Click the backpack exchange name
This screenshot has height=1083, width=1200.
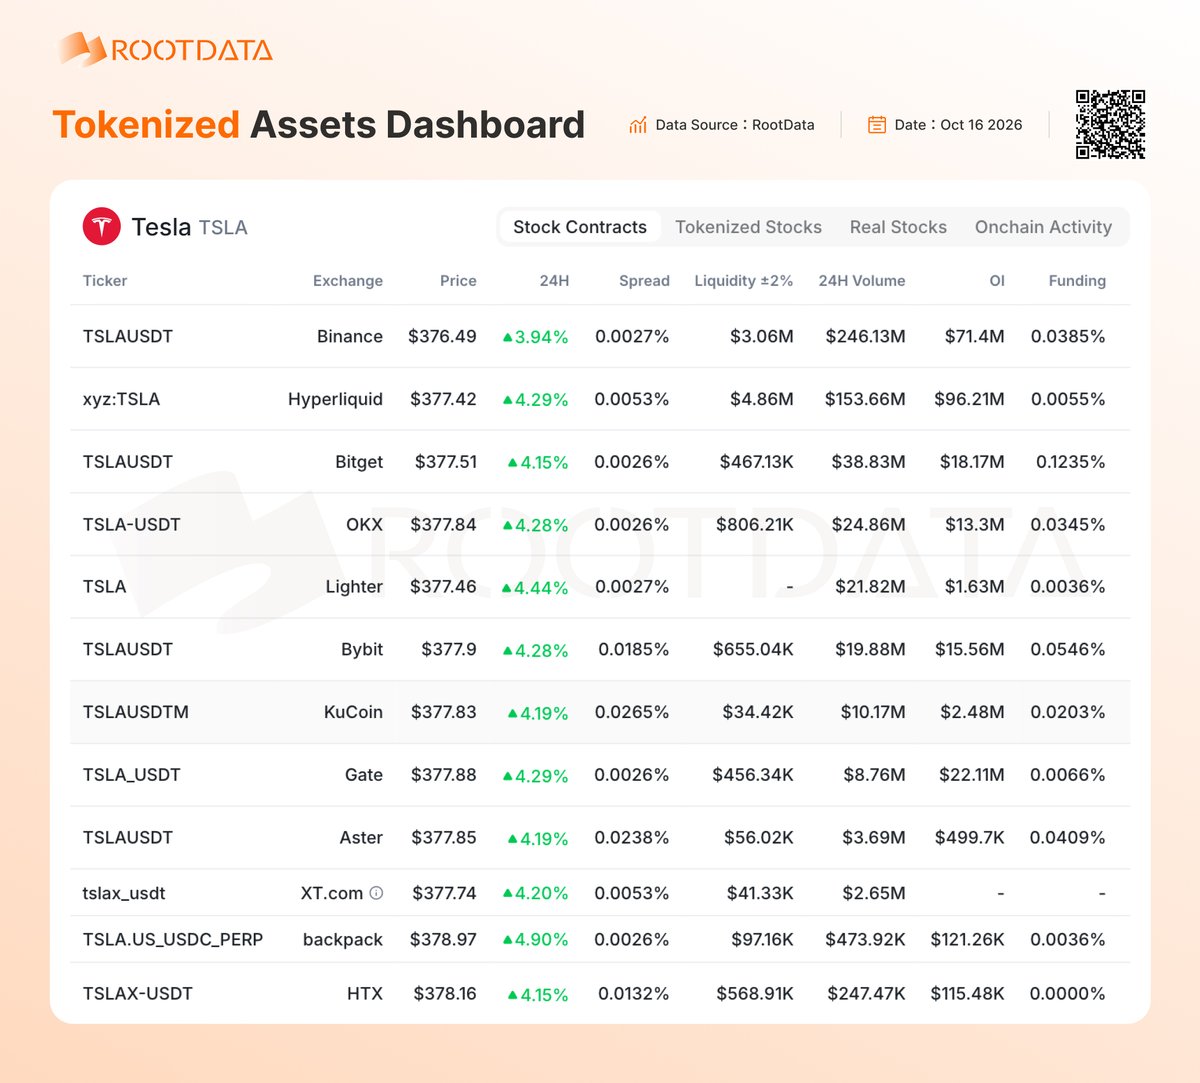pyautogui.click(x=343, y=940)
